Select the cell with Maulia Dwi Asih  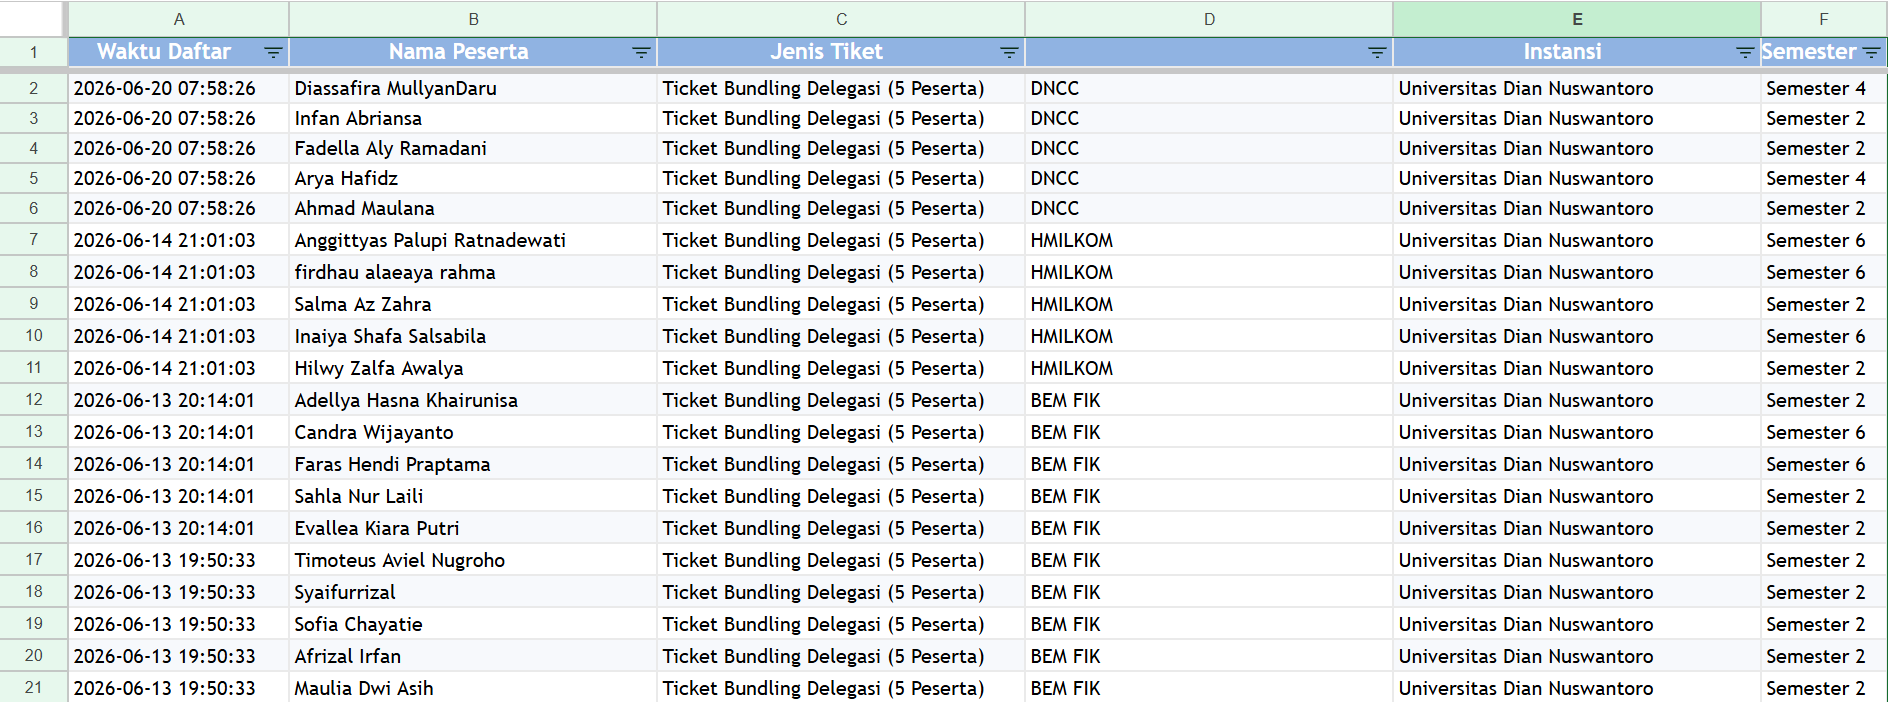[473, 688]
